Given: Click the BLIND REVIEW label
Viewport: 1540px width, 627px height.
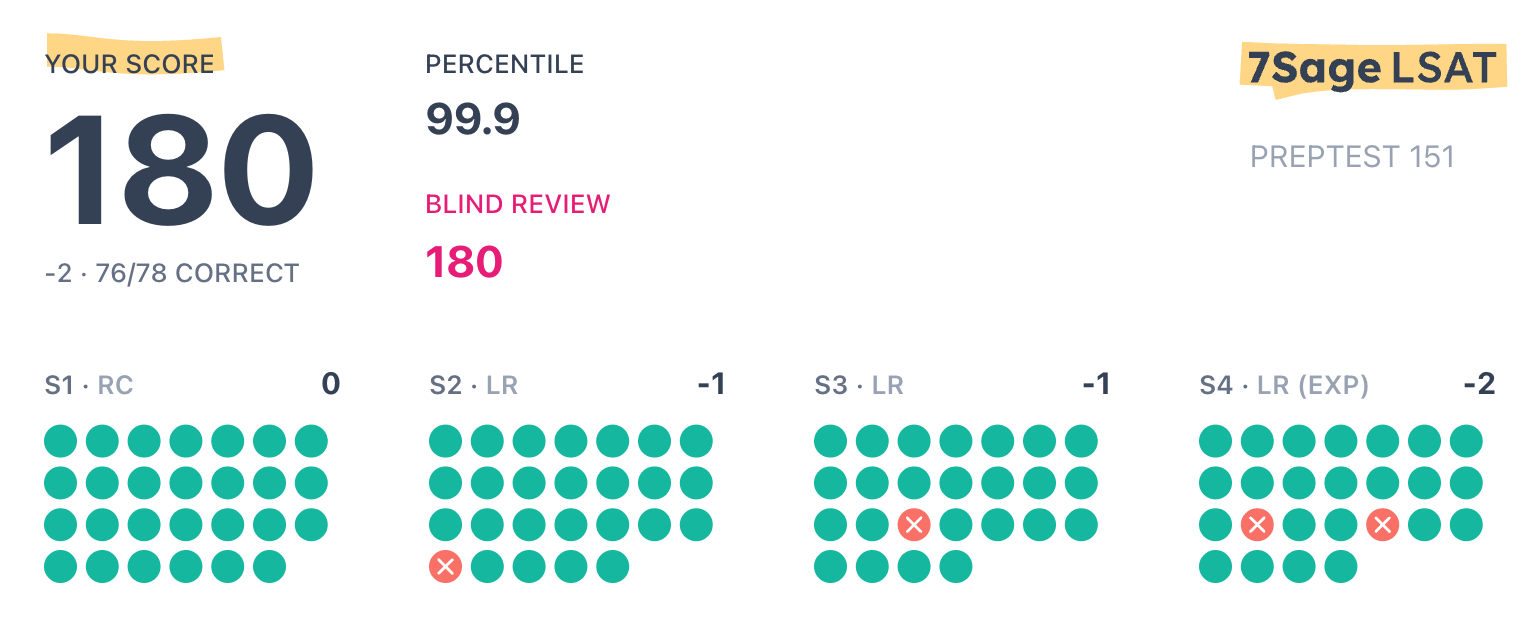Looking at the screenshot, I should click(x=518, y=205).
